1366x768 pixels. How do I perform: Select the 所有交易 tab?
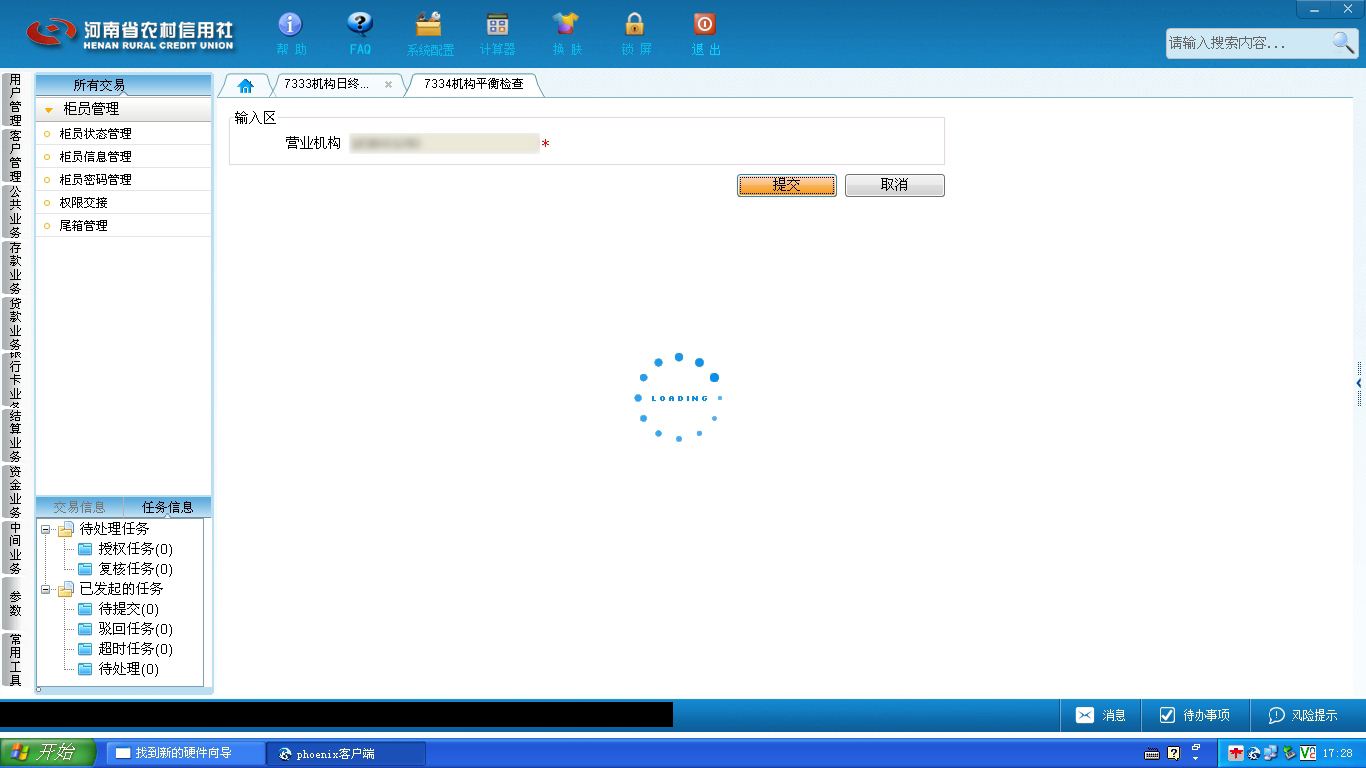coord(100,85)
